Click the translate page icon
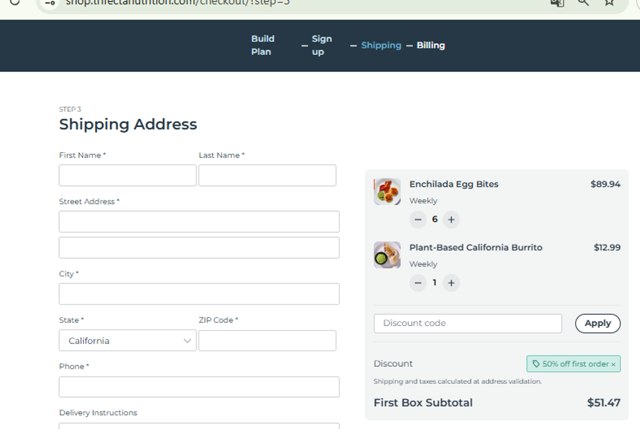Viewport: 640px width, 429px height. pos(557,2)
